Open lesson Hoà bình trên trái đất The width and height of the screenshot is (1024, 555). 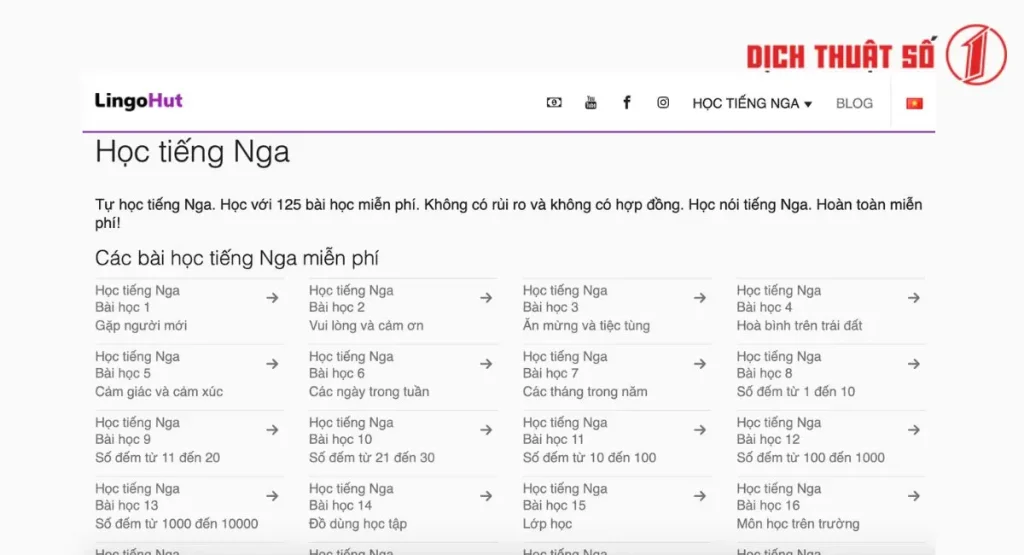[x=799, y=325]
